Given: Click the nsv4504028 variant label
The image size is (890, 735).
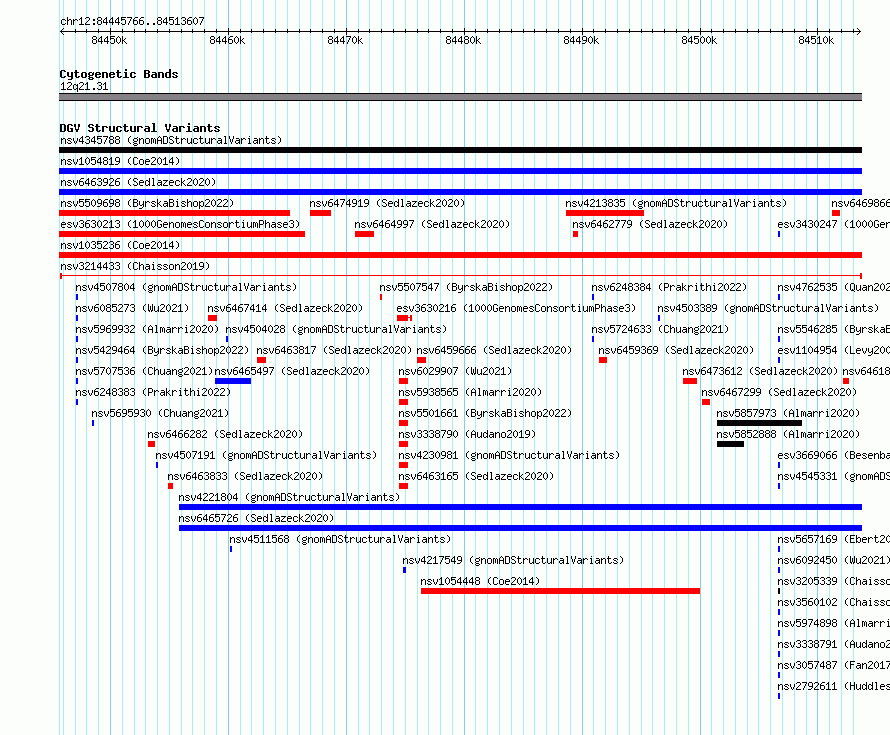Looking at the screenshot, I should pyautogui.click(x=336, y=329).
